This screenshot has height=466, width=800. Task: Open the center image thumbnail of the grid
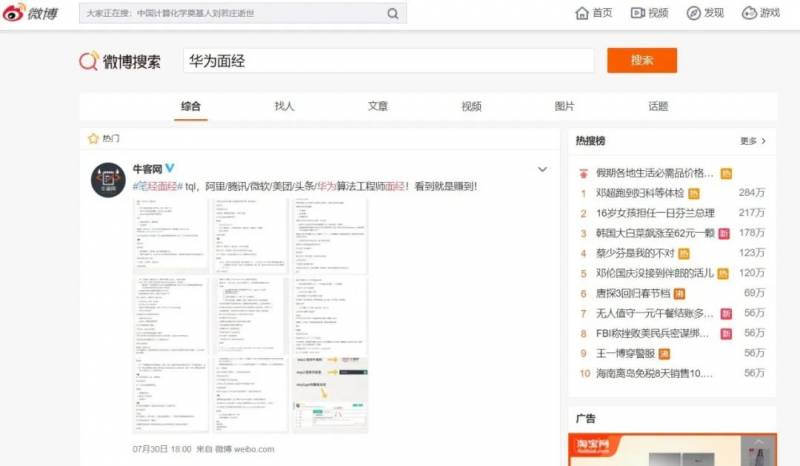pos(250,315)
